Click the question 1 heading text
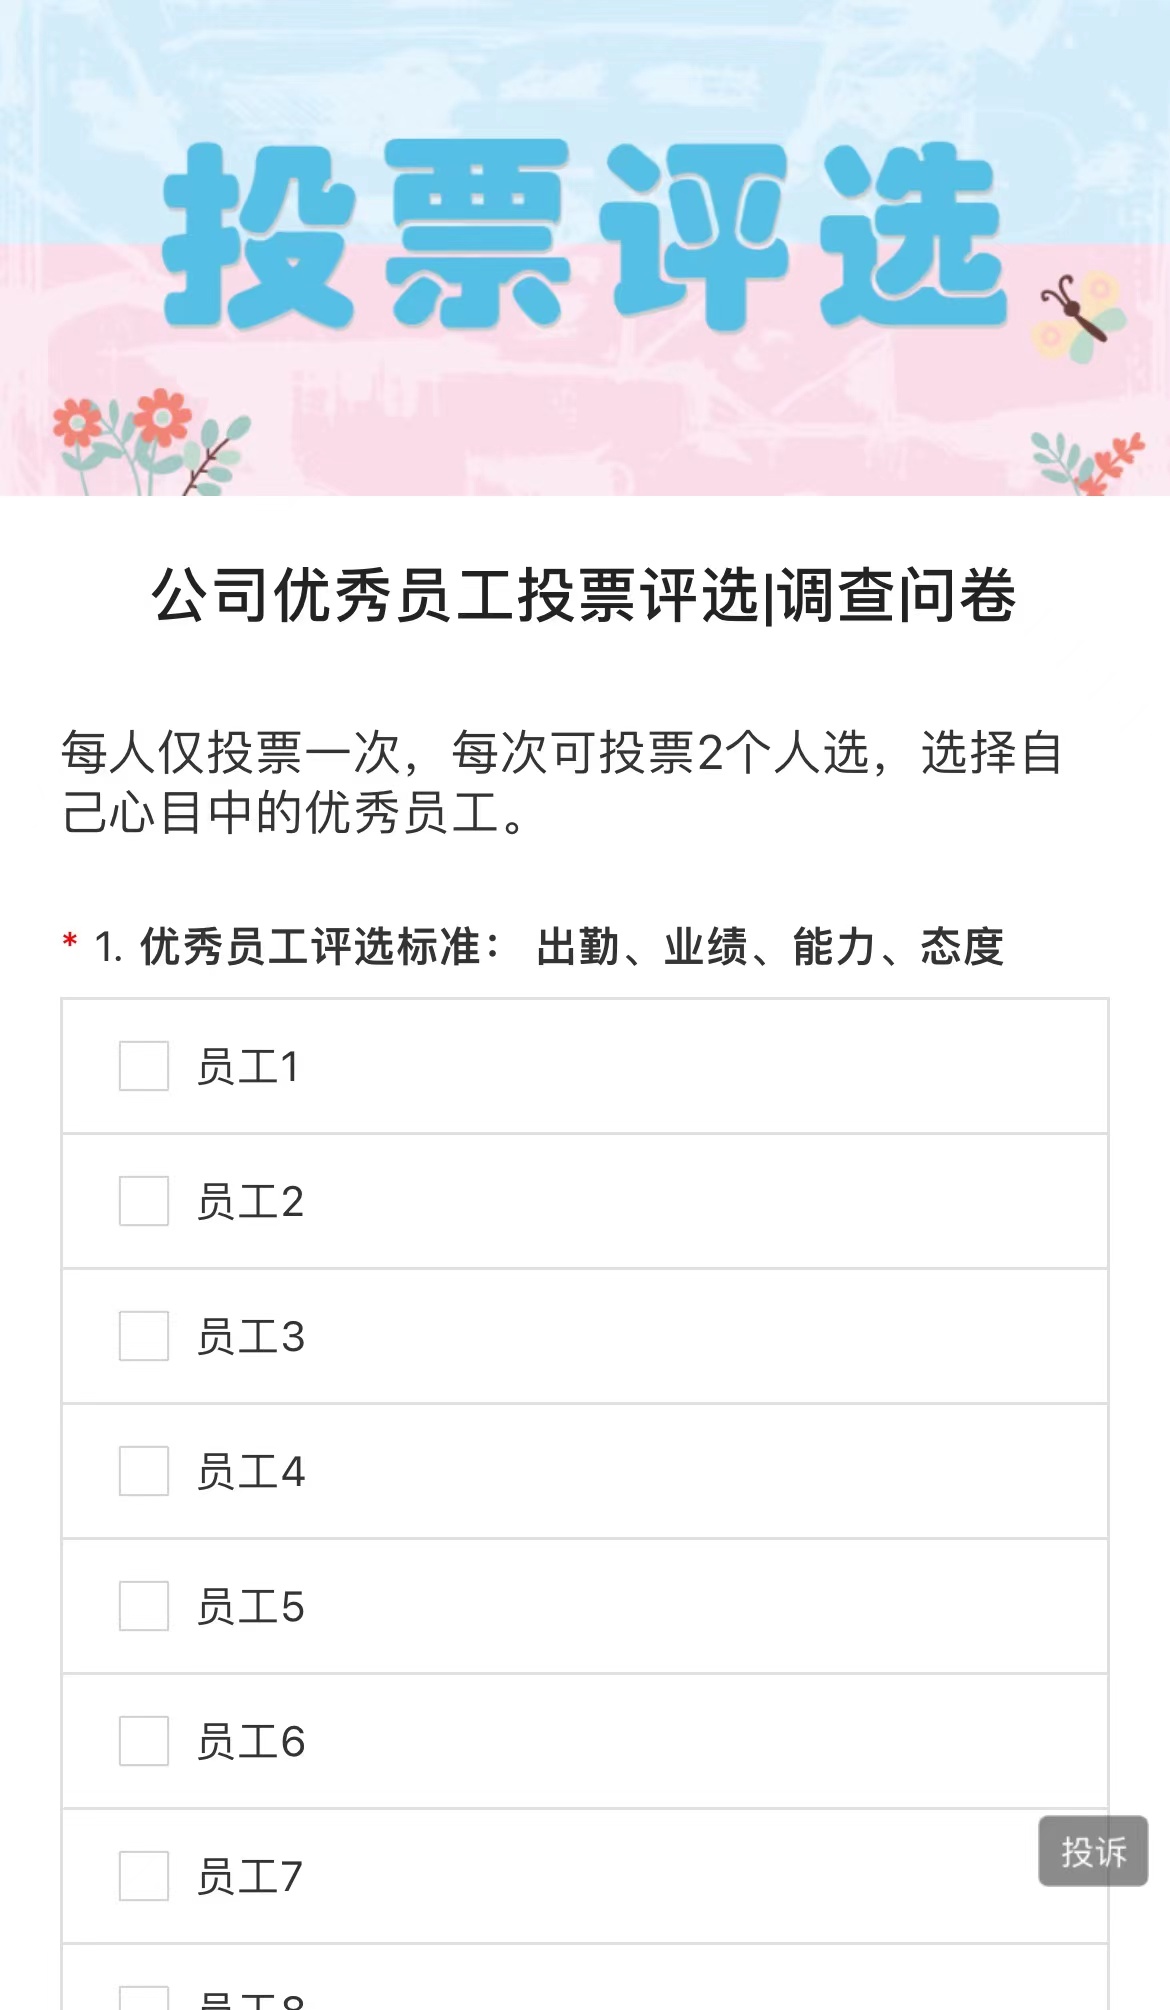The height and width of the screenshot is (2010, 1170). [549, 947]
